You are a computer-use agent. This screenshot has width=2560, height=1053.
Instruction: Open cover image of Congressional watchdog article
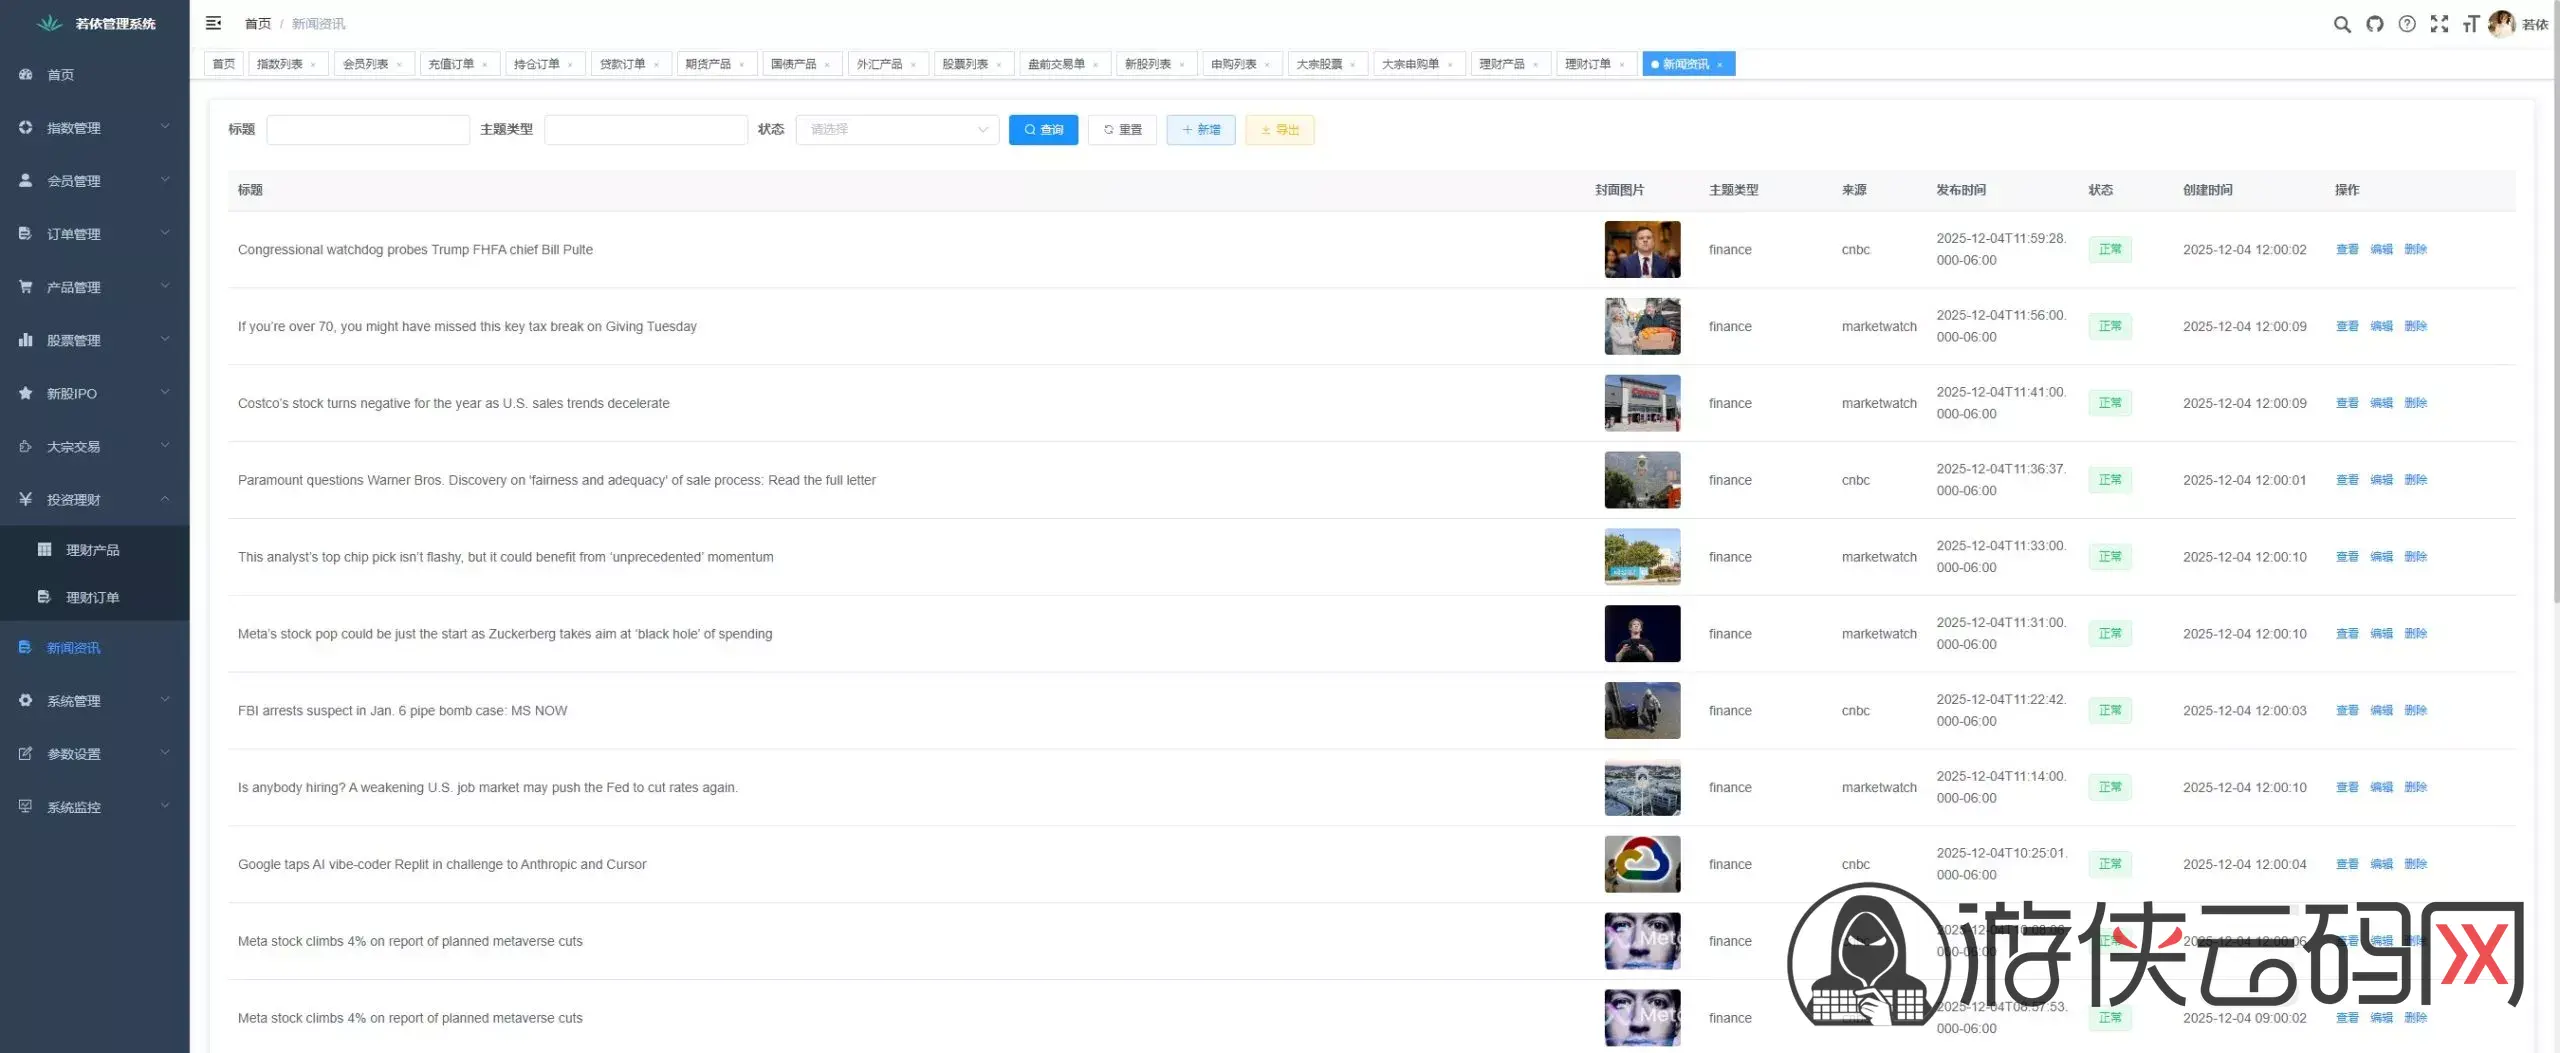point(1642,249)
